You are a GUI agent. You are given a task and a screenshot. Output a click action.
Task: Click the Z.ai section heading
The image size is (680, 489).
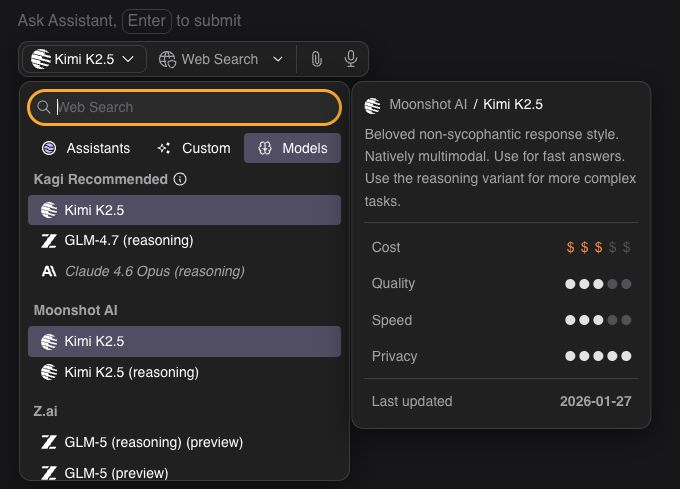point(46,411)
